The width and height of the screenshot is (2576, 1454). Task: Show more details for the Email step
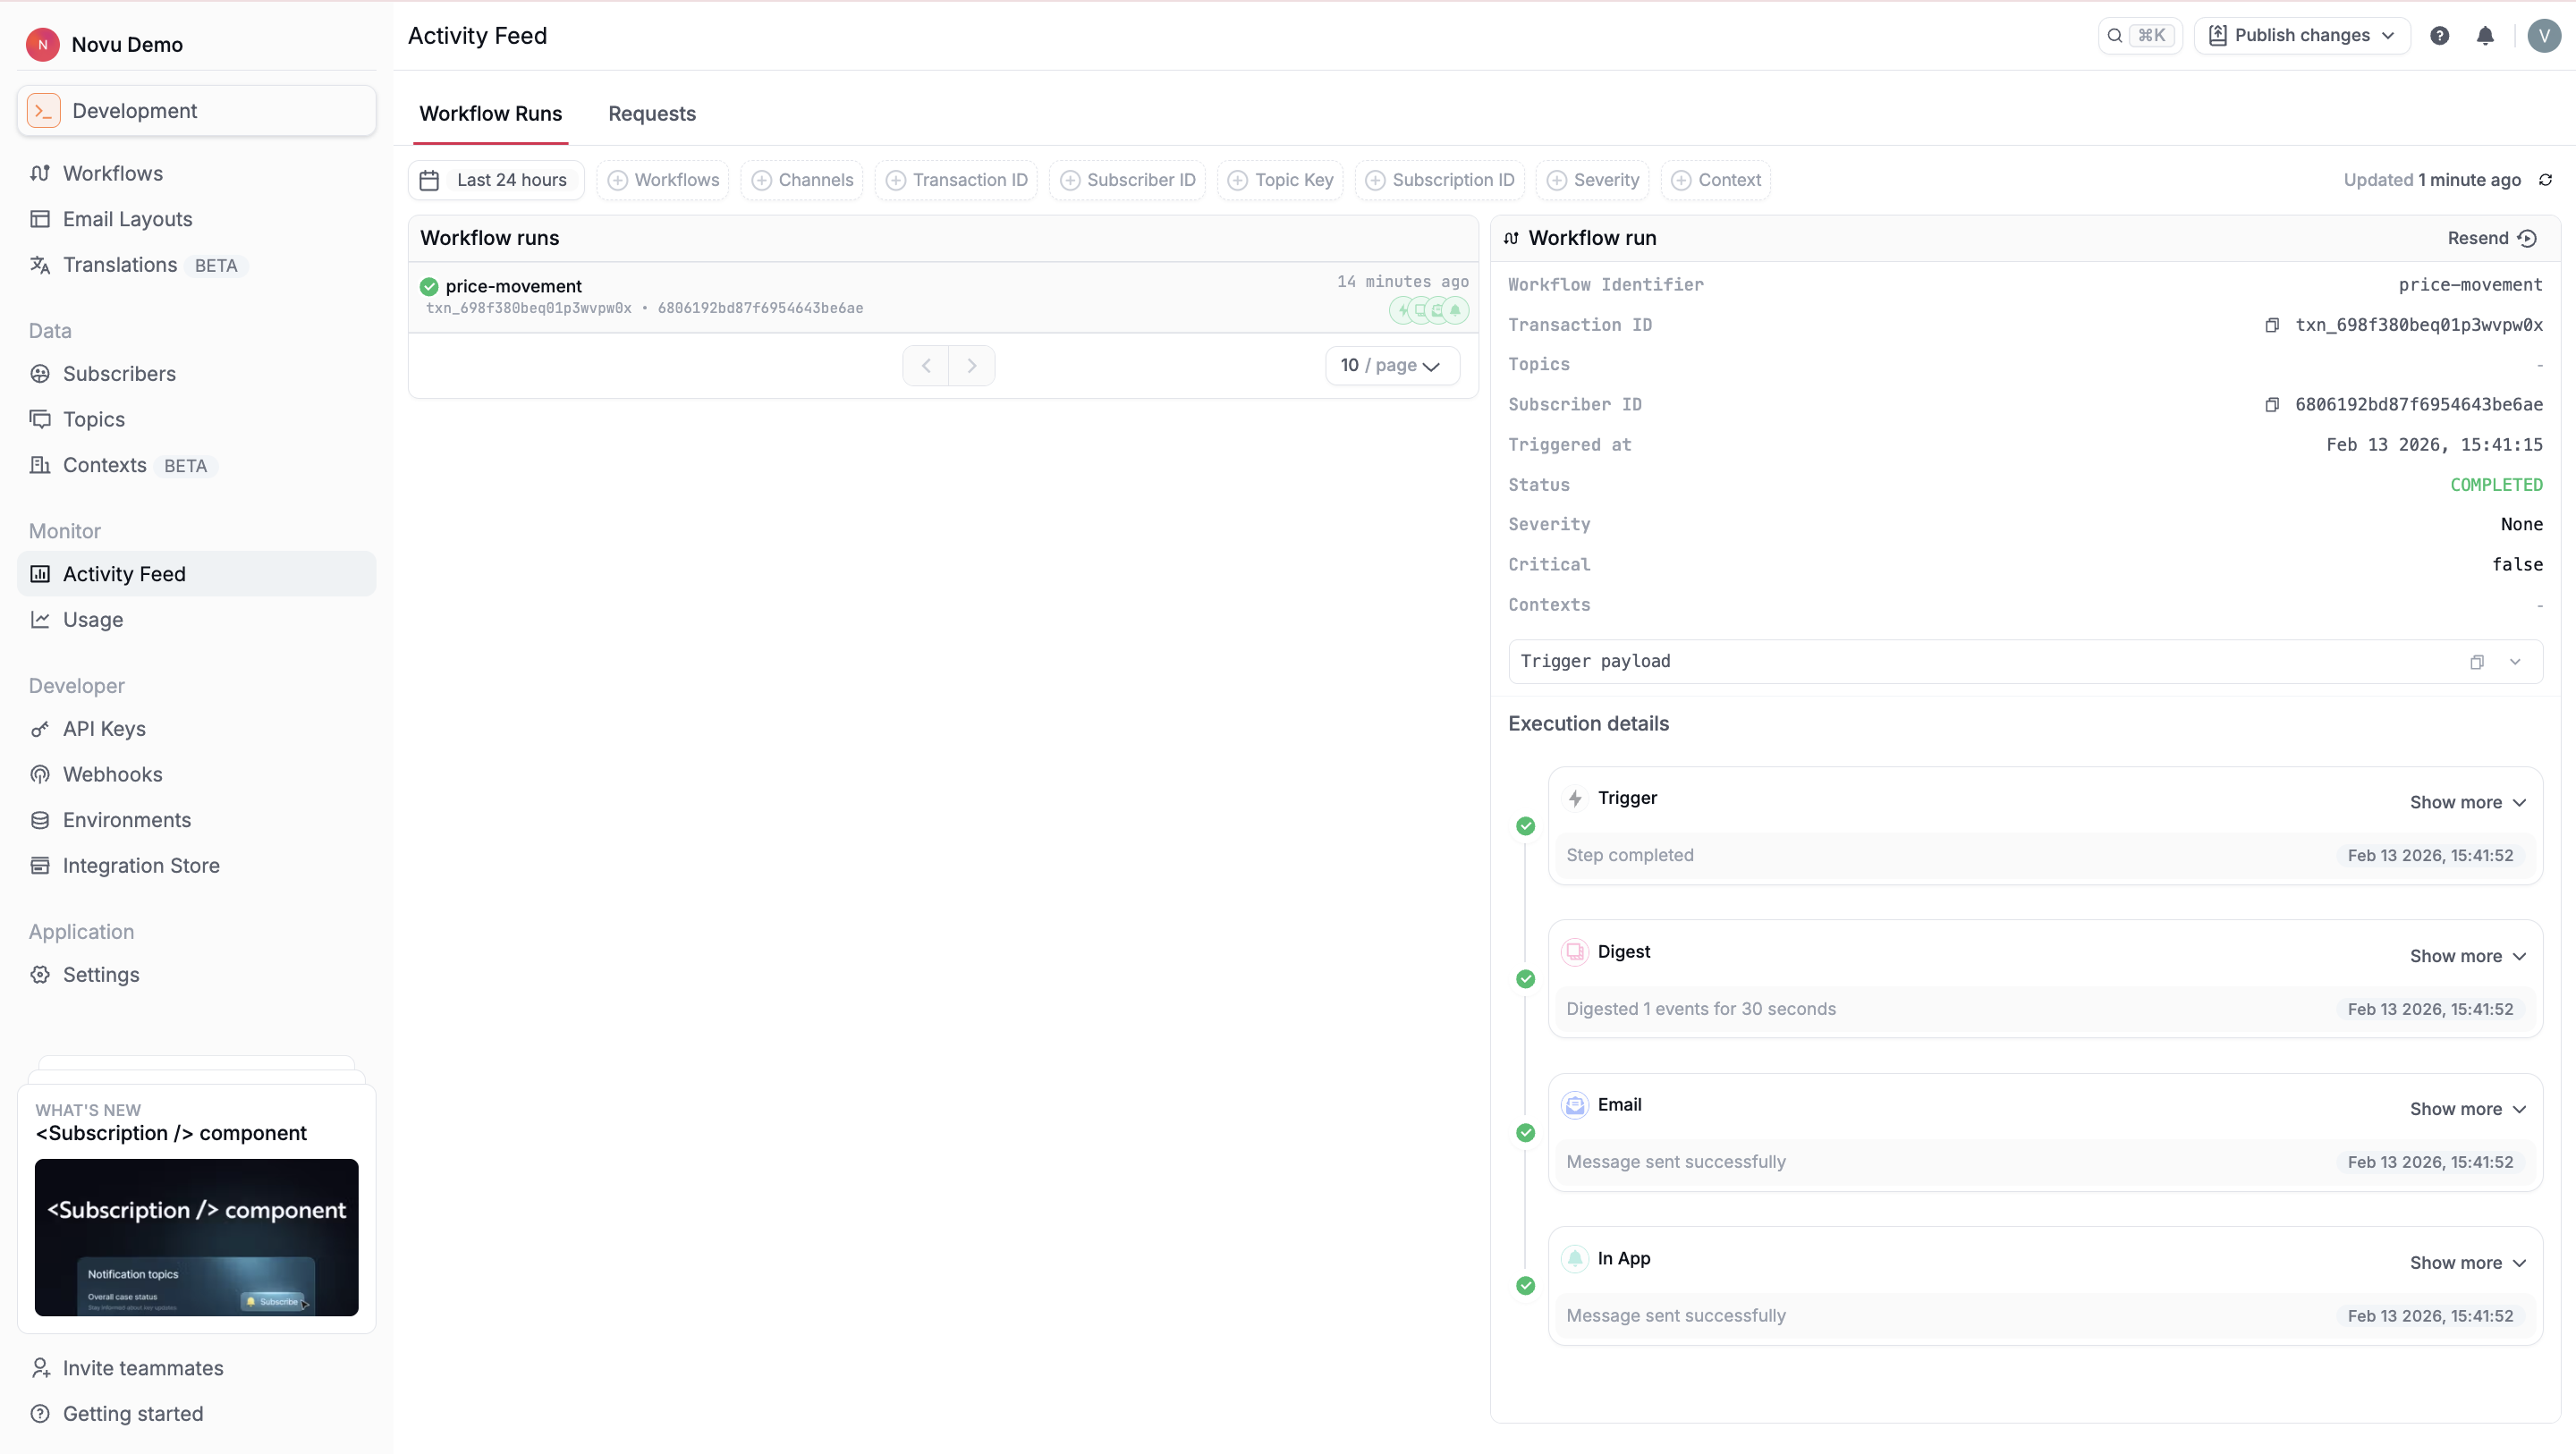click(2467, 1109)
